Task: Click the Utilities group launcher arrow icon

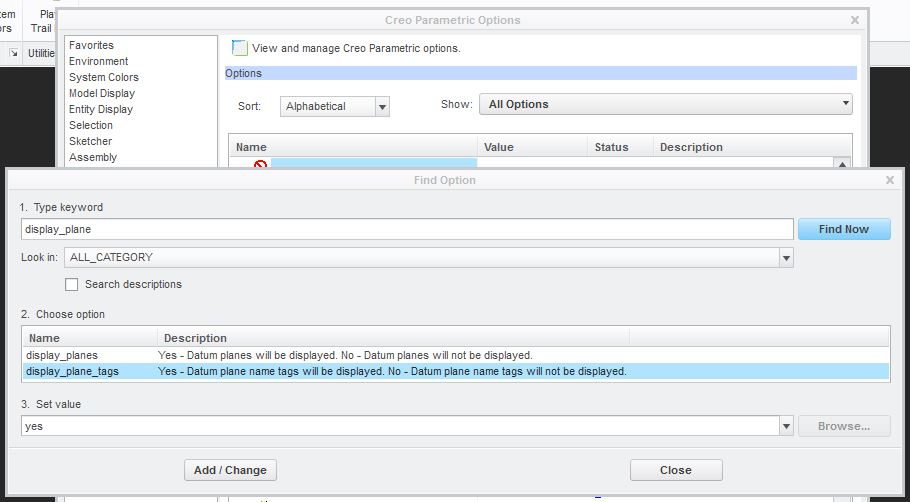Action: 13,53
